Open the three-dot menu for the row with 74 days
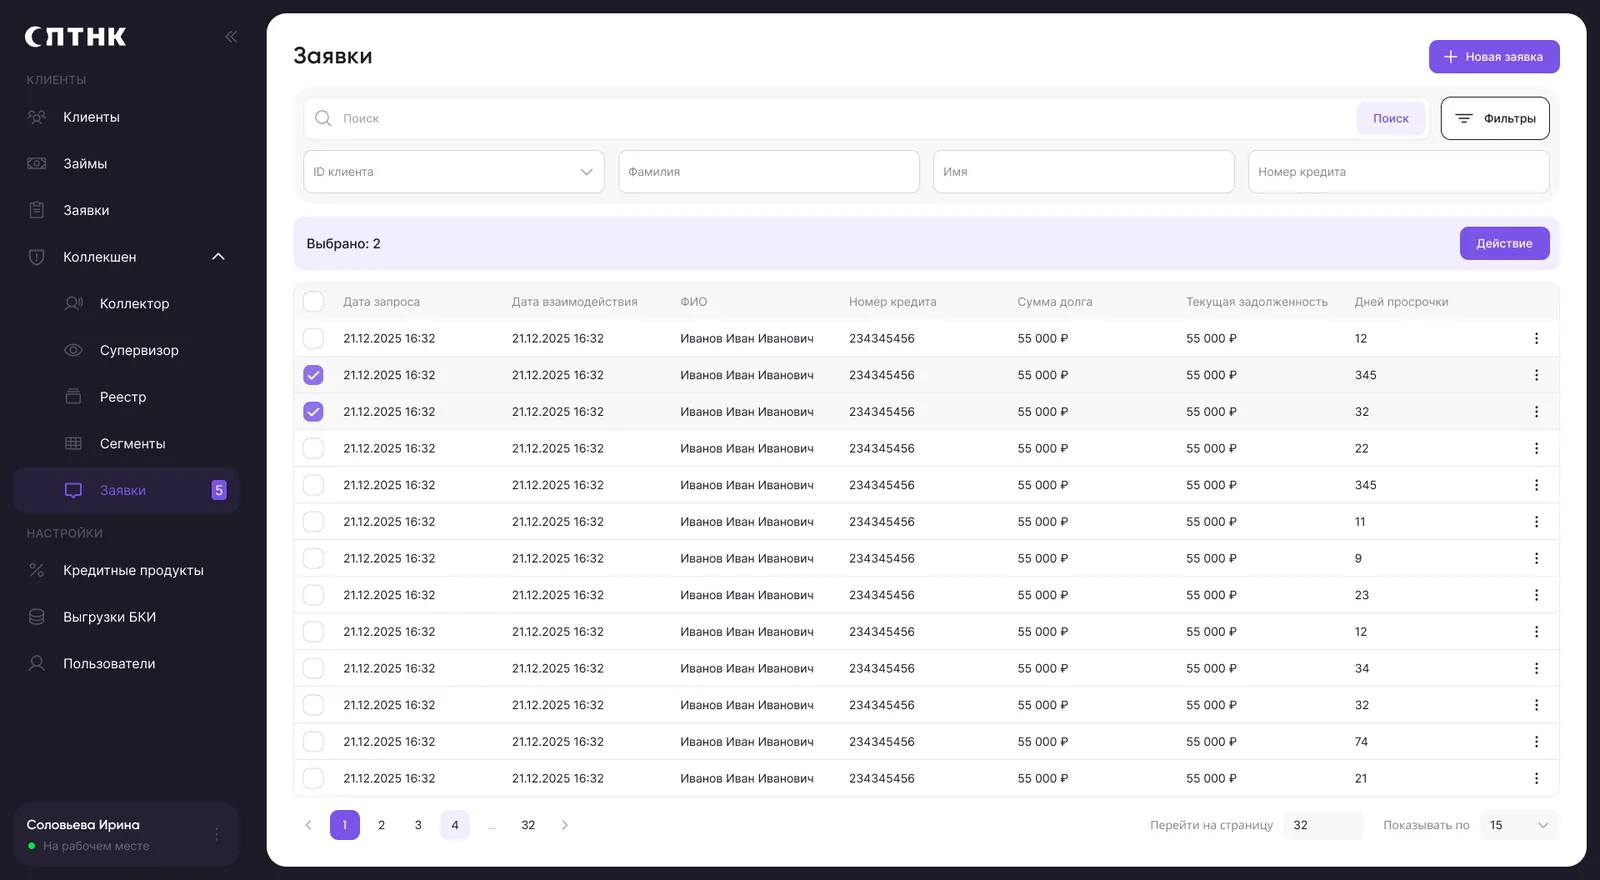 coord(1536,742)
